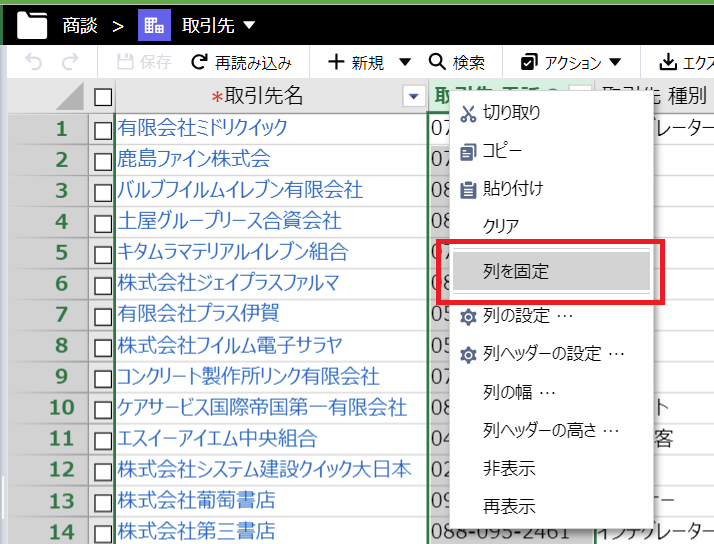The height and width of the screenshot is (544, 714).
Task: Click the 再読み込み reload icon
Action: [x=201, y=62]
